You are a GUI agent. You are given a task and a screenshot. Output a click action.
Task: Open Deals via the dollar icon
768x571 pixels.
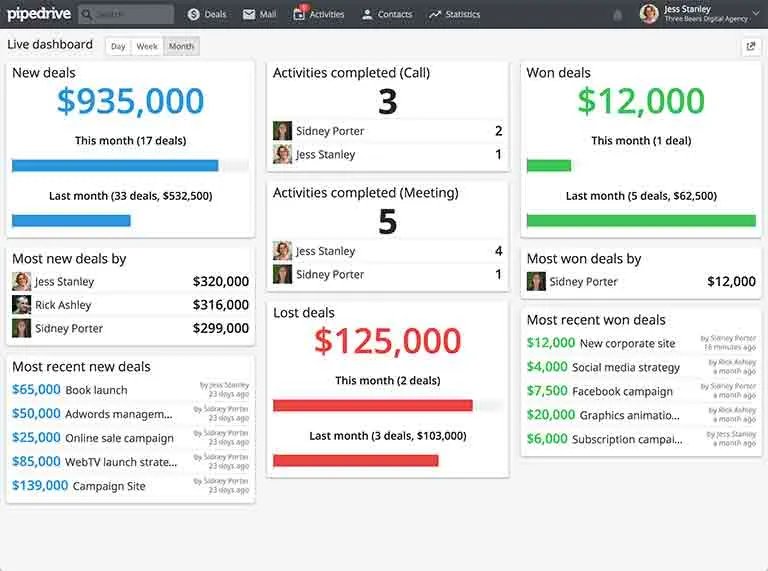pos(194,14)
